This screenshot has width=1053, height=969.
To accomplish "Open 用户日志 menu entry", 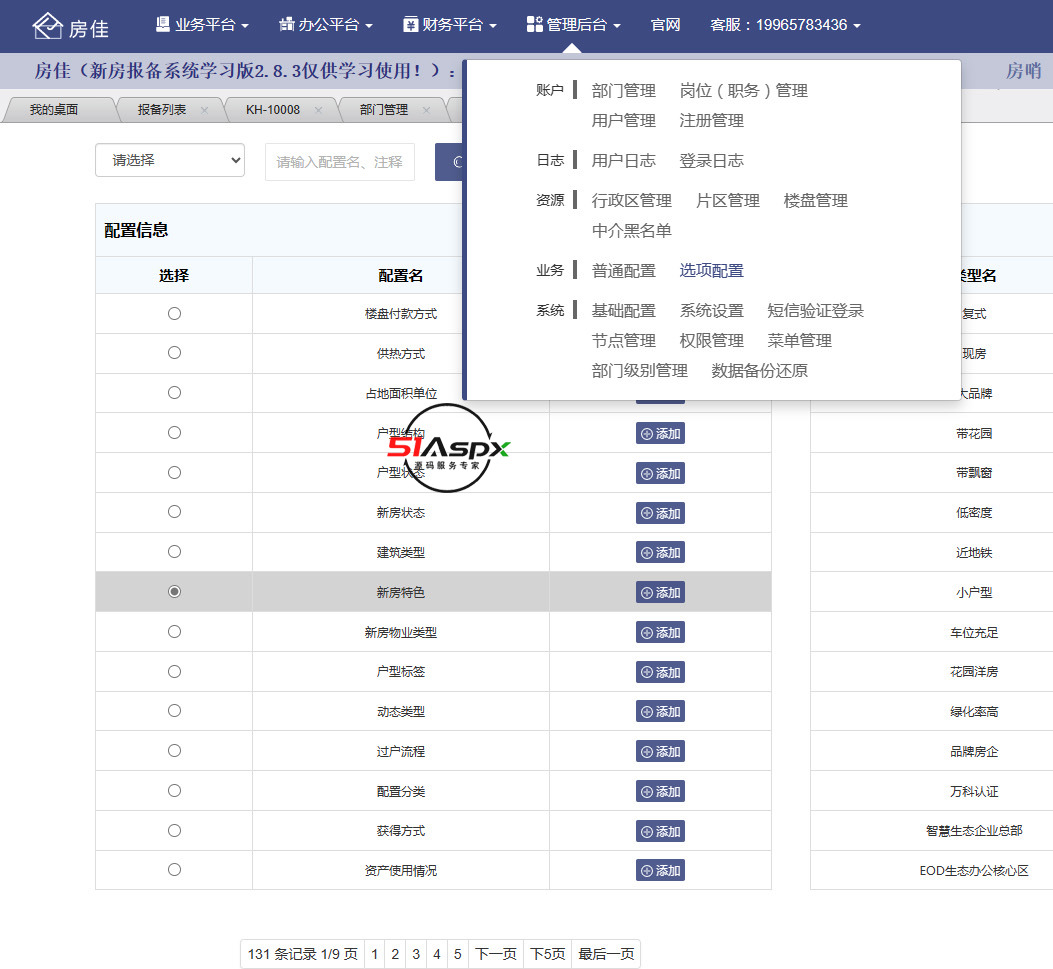I will click(623, 160).
